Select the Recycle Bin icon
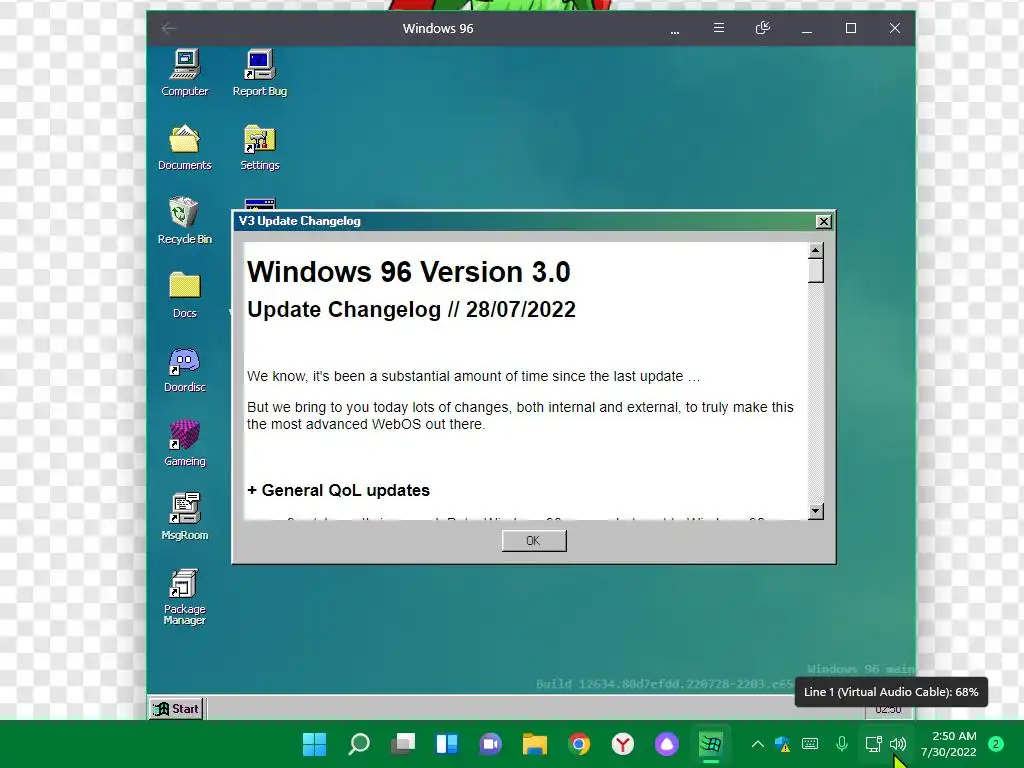Image resolution: width=1024 pixels, height=768 pixels. (x=185, y=221)
